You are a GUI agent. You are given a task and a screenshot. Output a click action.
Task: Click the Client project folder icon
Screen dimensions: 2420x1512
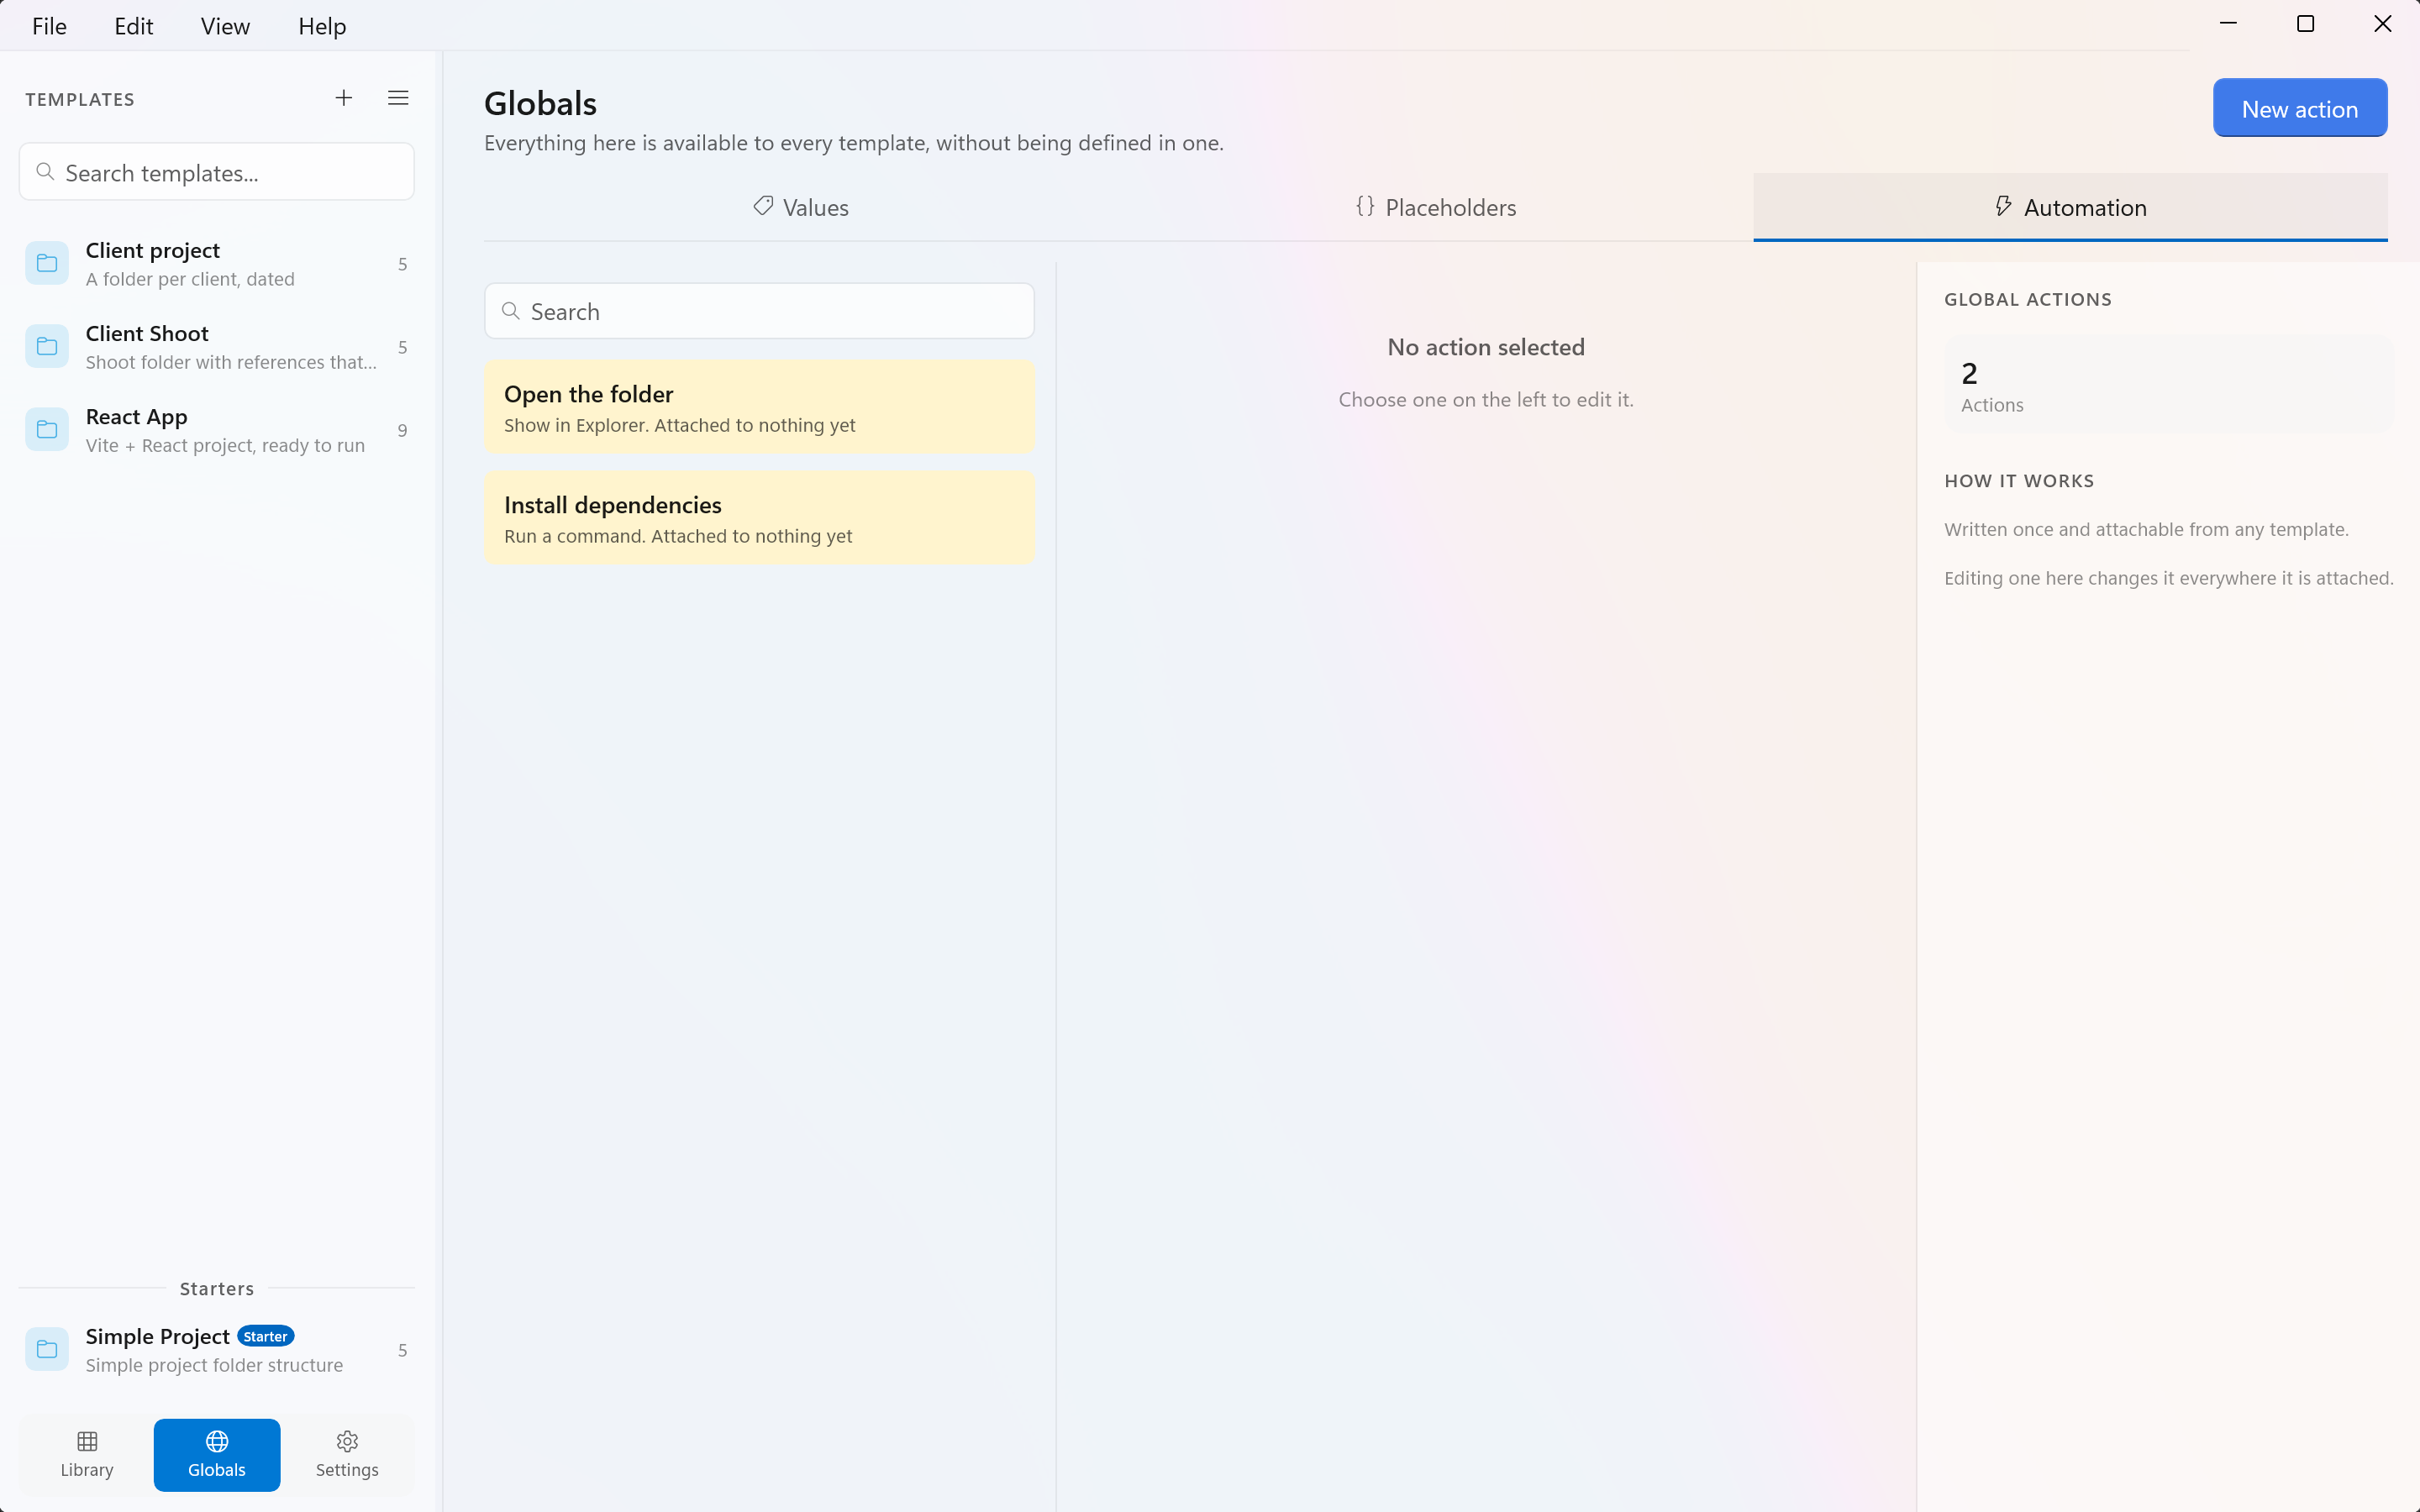pos(47,263)
